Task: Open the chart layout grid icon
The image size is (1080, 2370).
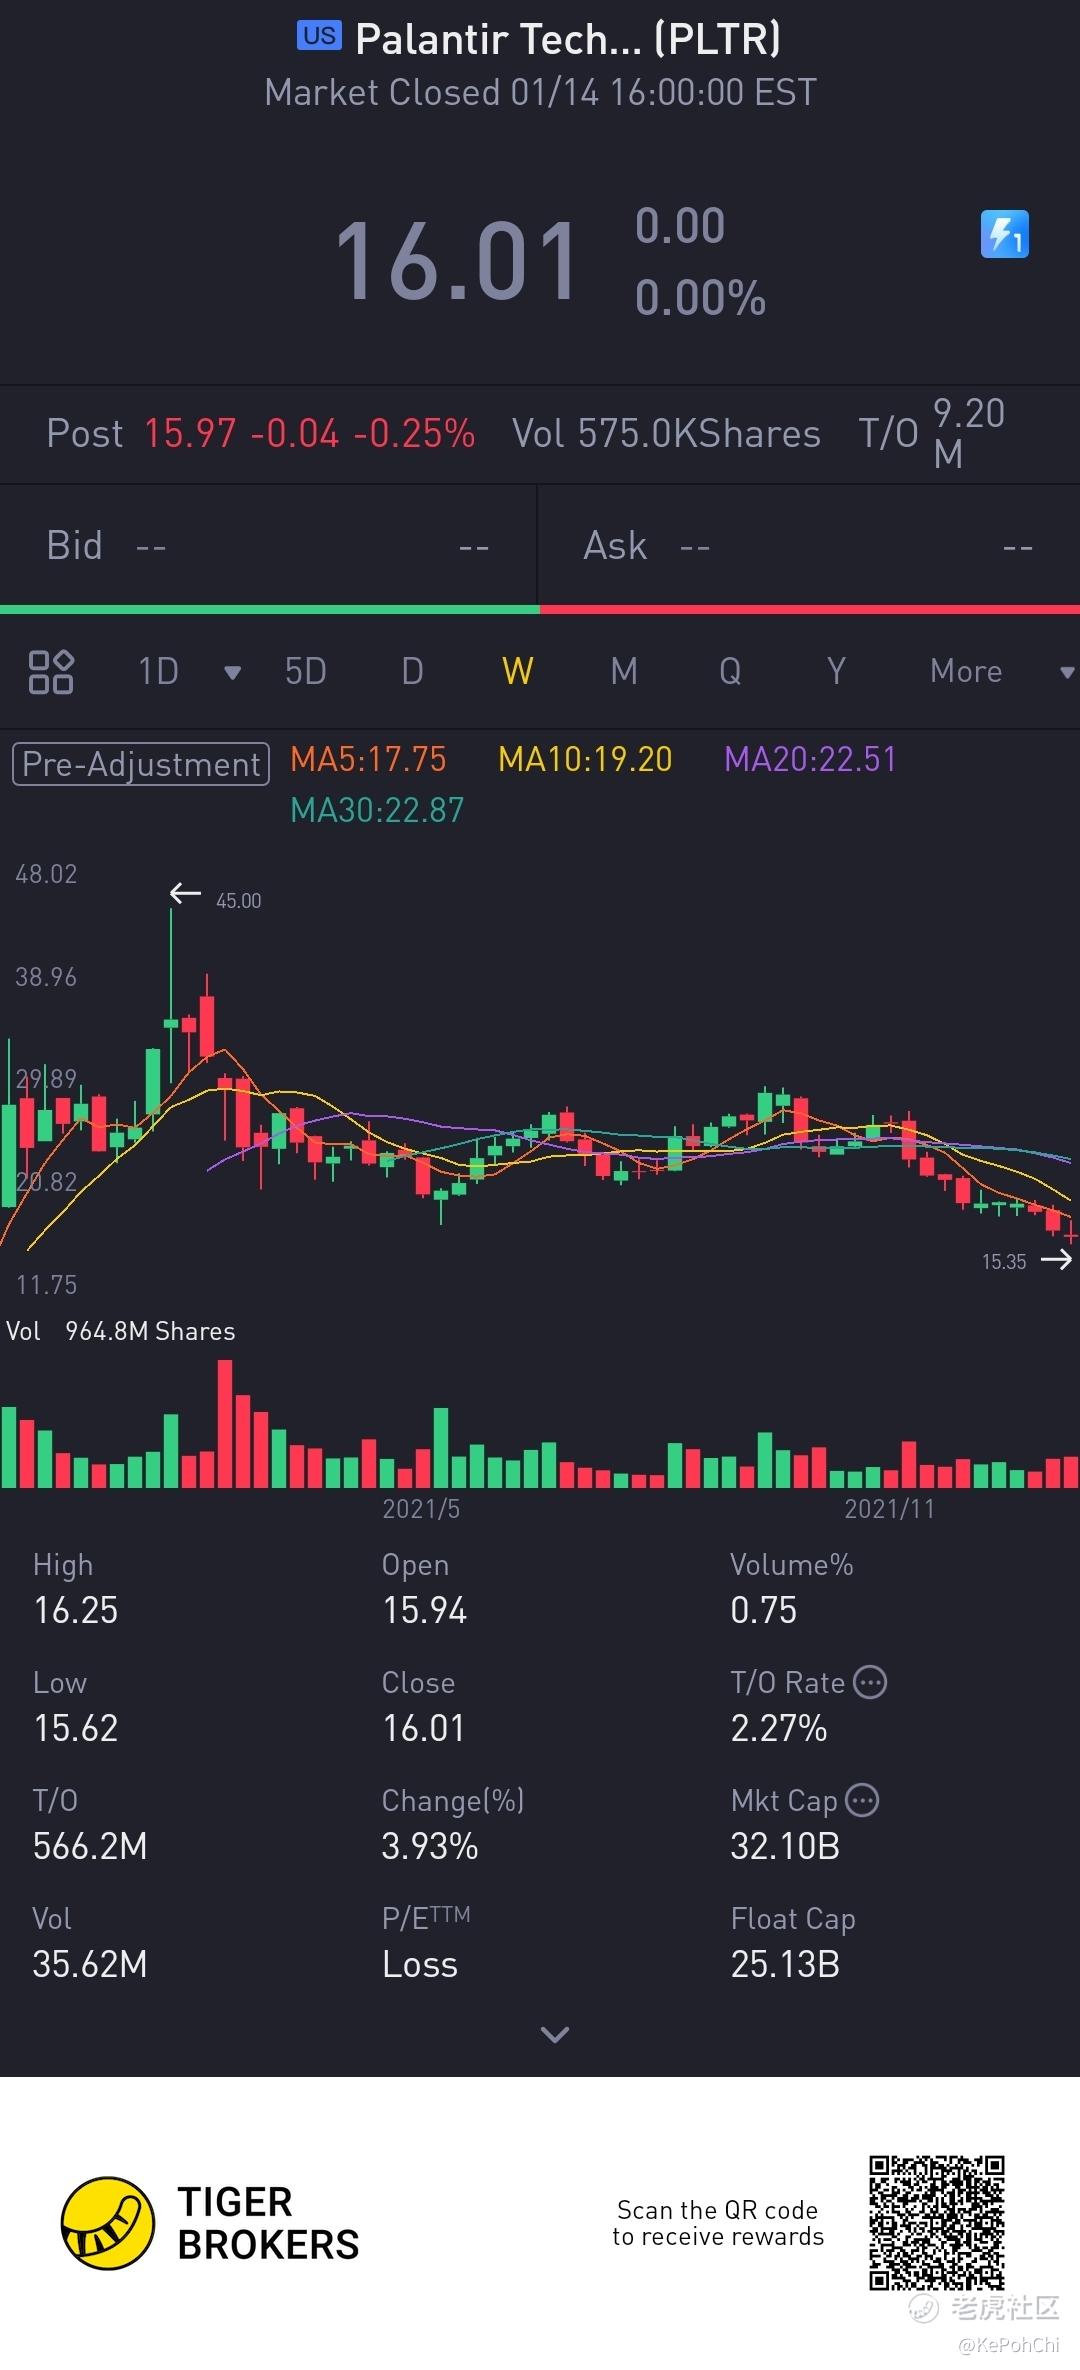Action: [51, 672]
